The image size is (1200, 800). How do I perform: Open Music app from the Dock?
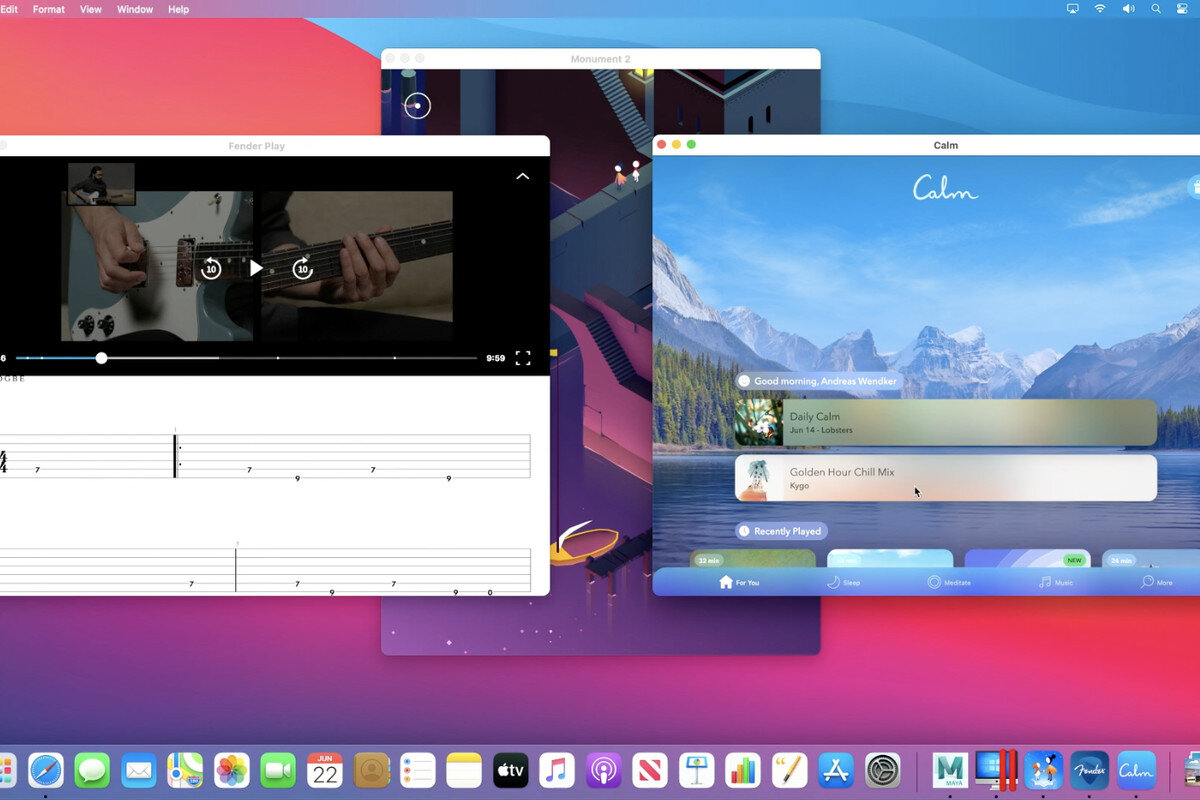click(x=557, y=770)
